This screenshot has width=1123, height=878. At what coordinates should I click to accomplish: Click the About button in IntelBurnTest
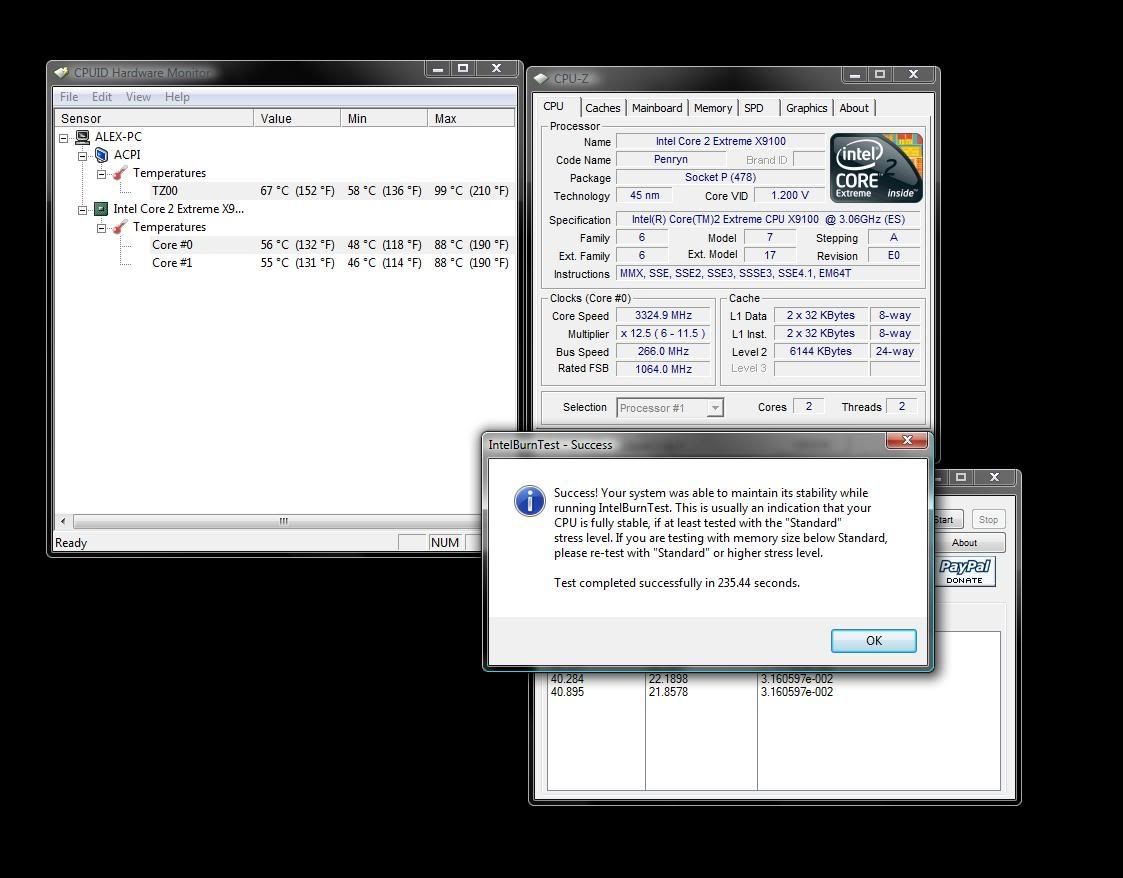coord(964,543)
